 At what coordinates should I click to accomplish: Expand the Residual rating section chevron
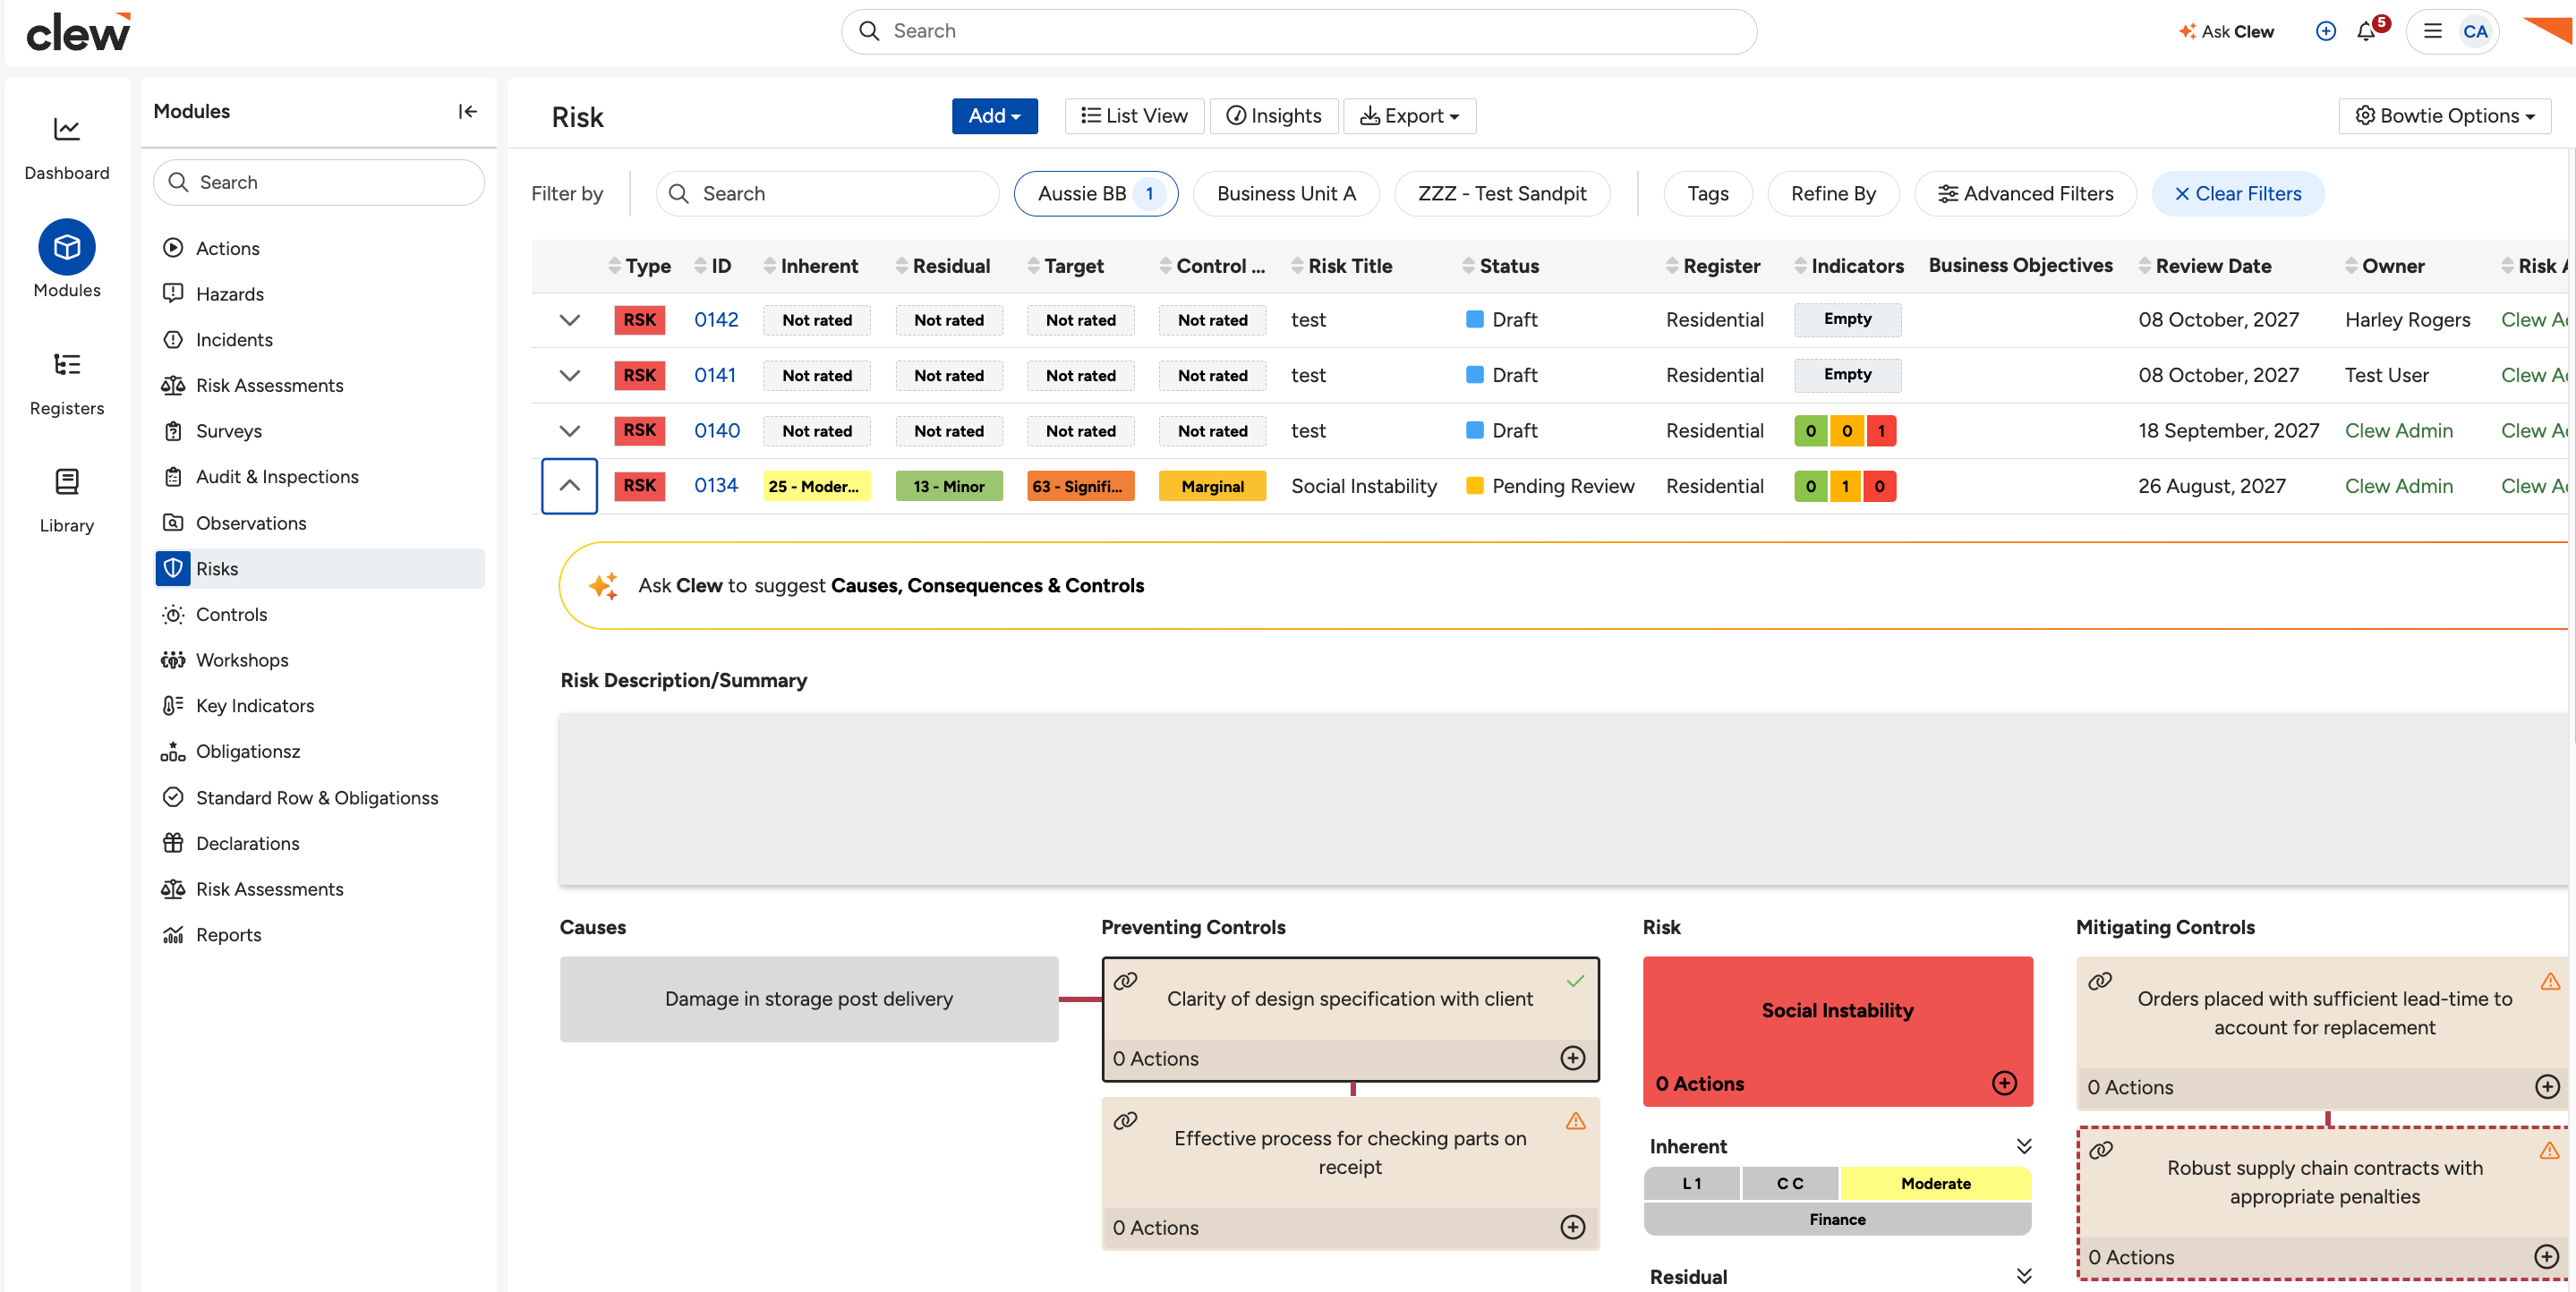coord(2023,1276)
